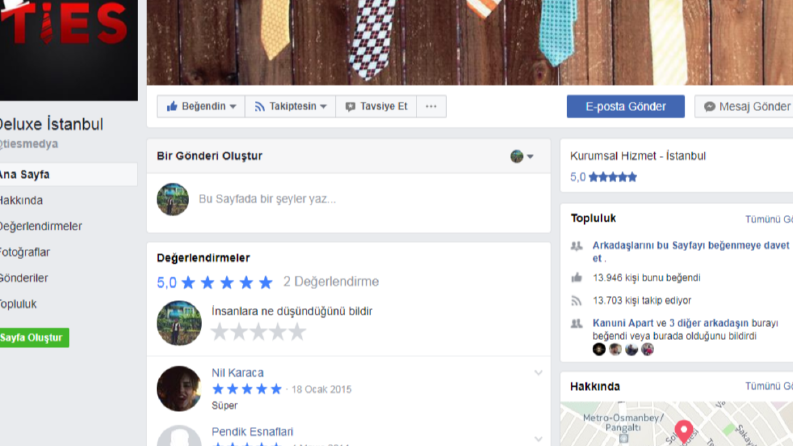Click the messenger icon in Mesaj Gönder
Image resolution: width=793 pixels, height=446 pixels.
(710, 107)
